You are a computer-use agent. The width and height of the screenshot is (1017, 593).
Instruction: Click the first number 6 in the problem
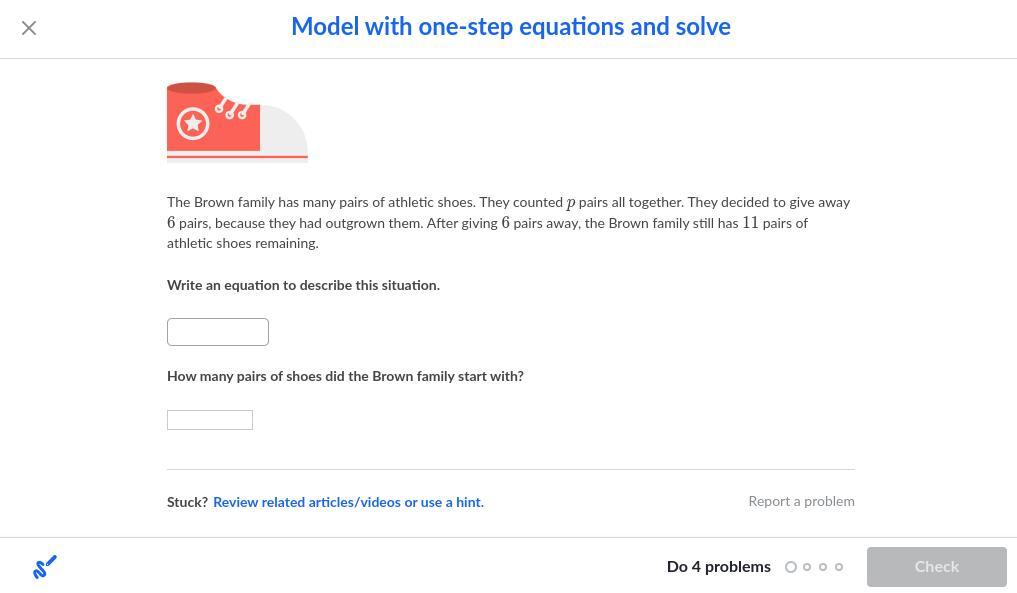[171, 223]
